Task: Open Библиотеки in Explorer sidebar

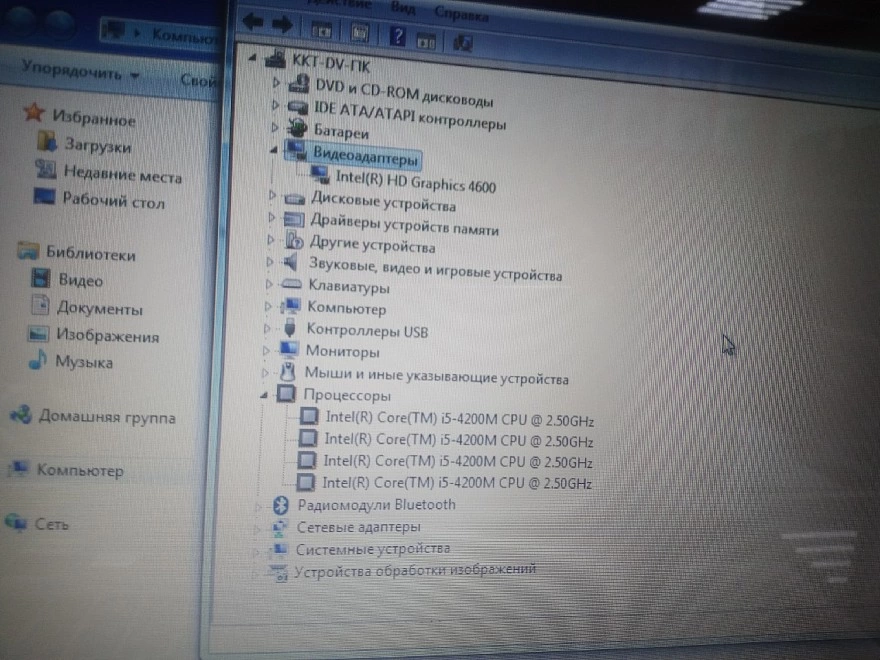Action: 90,253
